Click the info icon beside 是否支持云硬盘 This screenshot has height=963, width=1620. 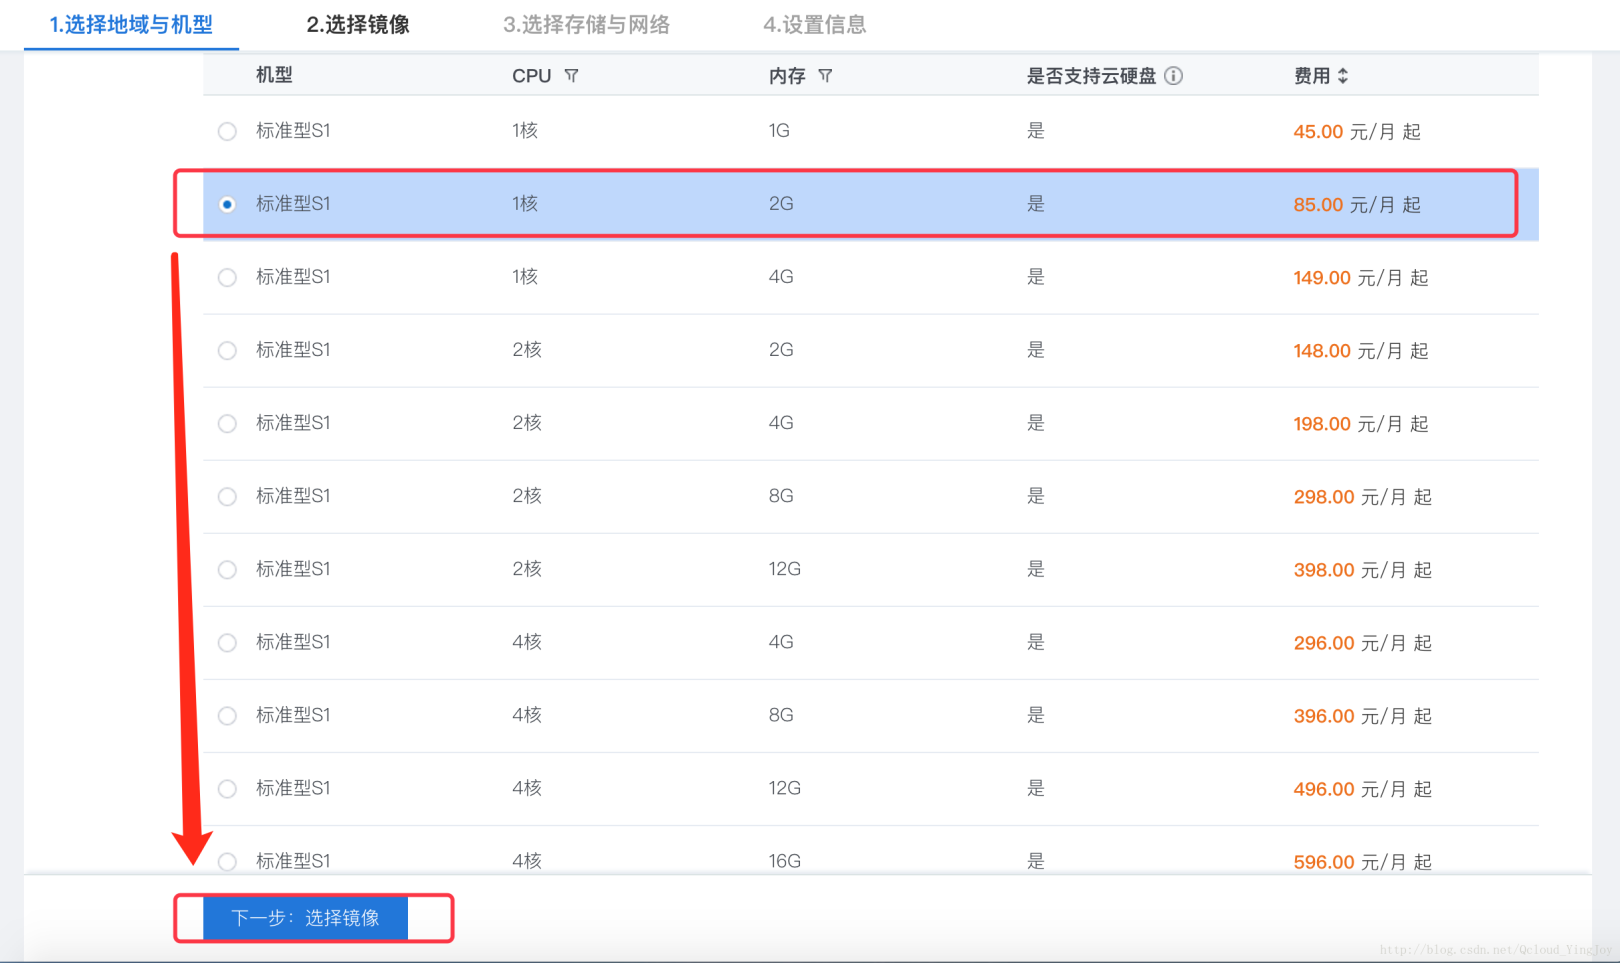(1174, 76)
